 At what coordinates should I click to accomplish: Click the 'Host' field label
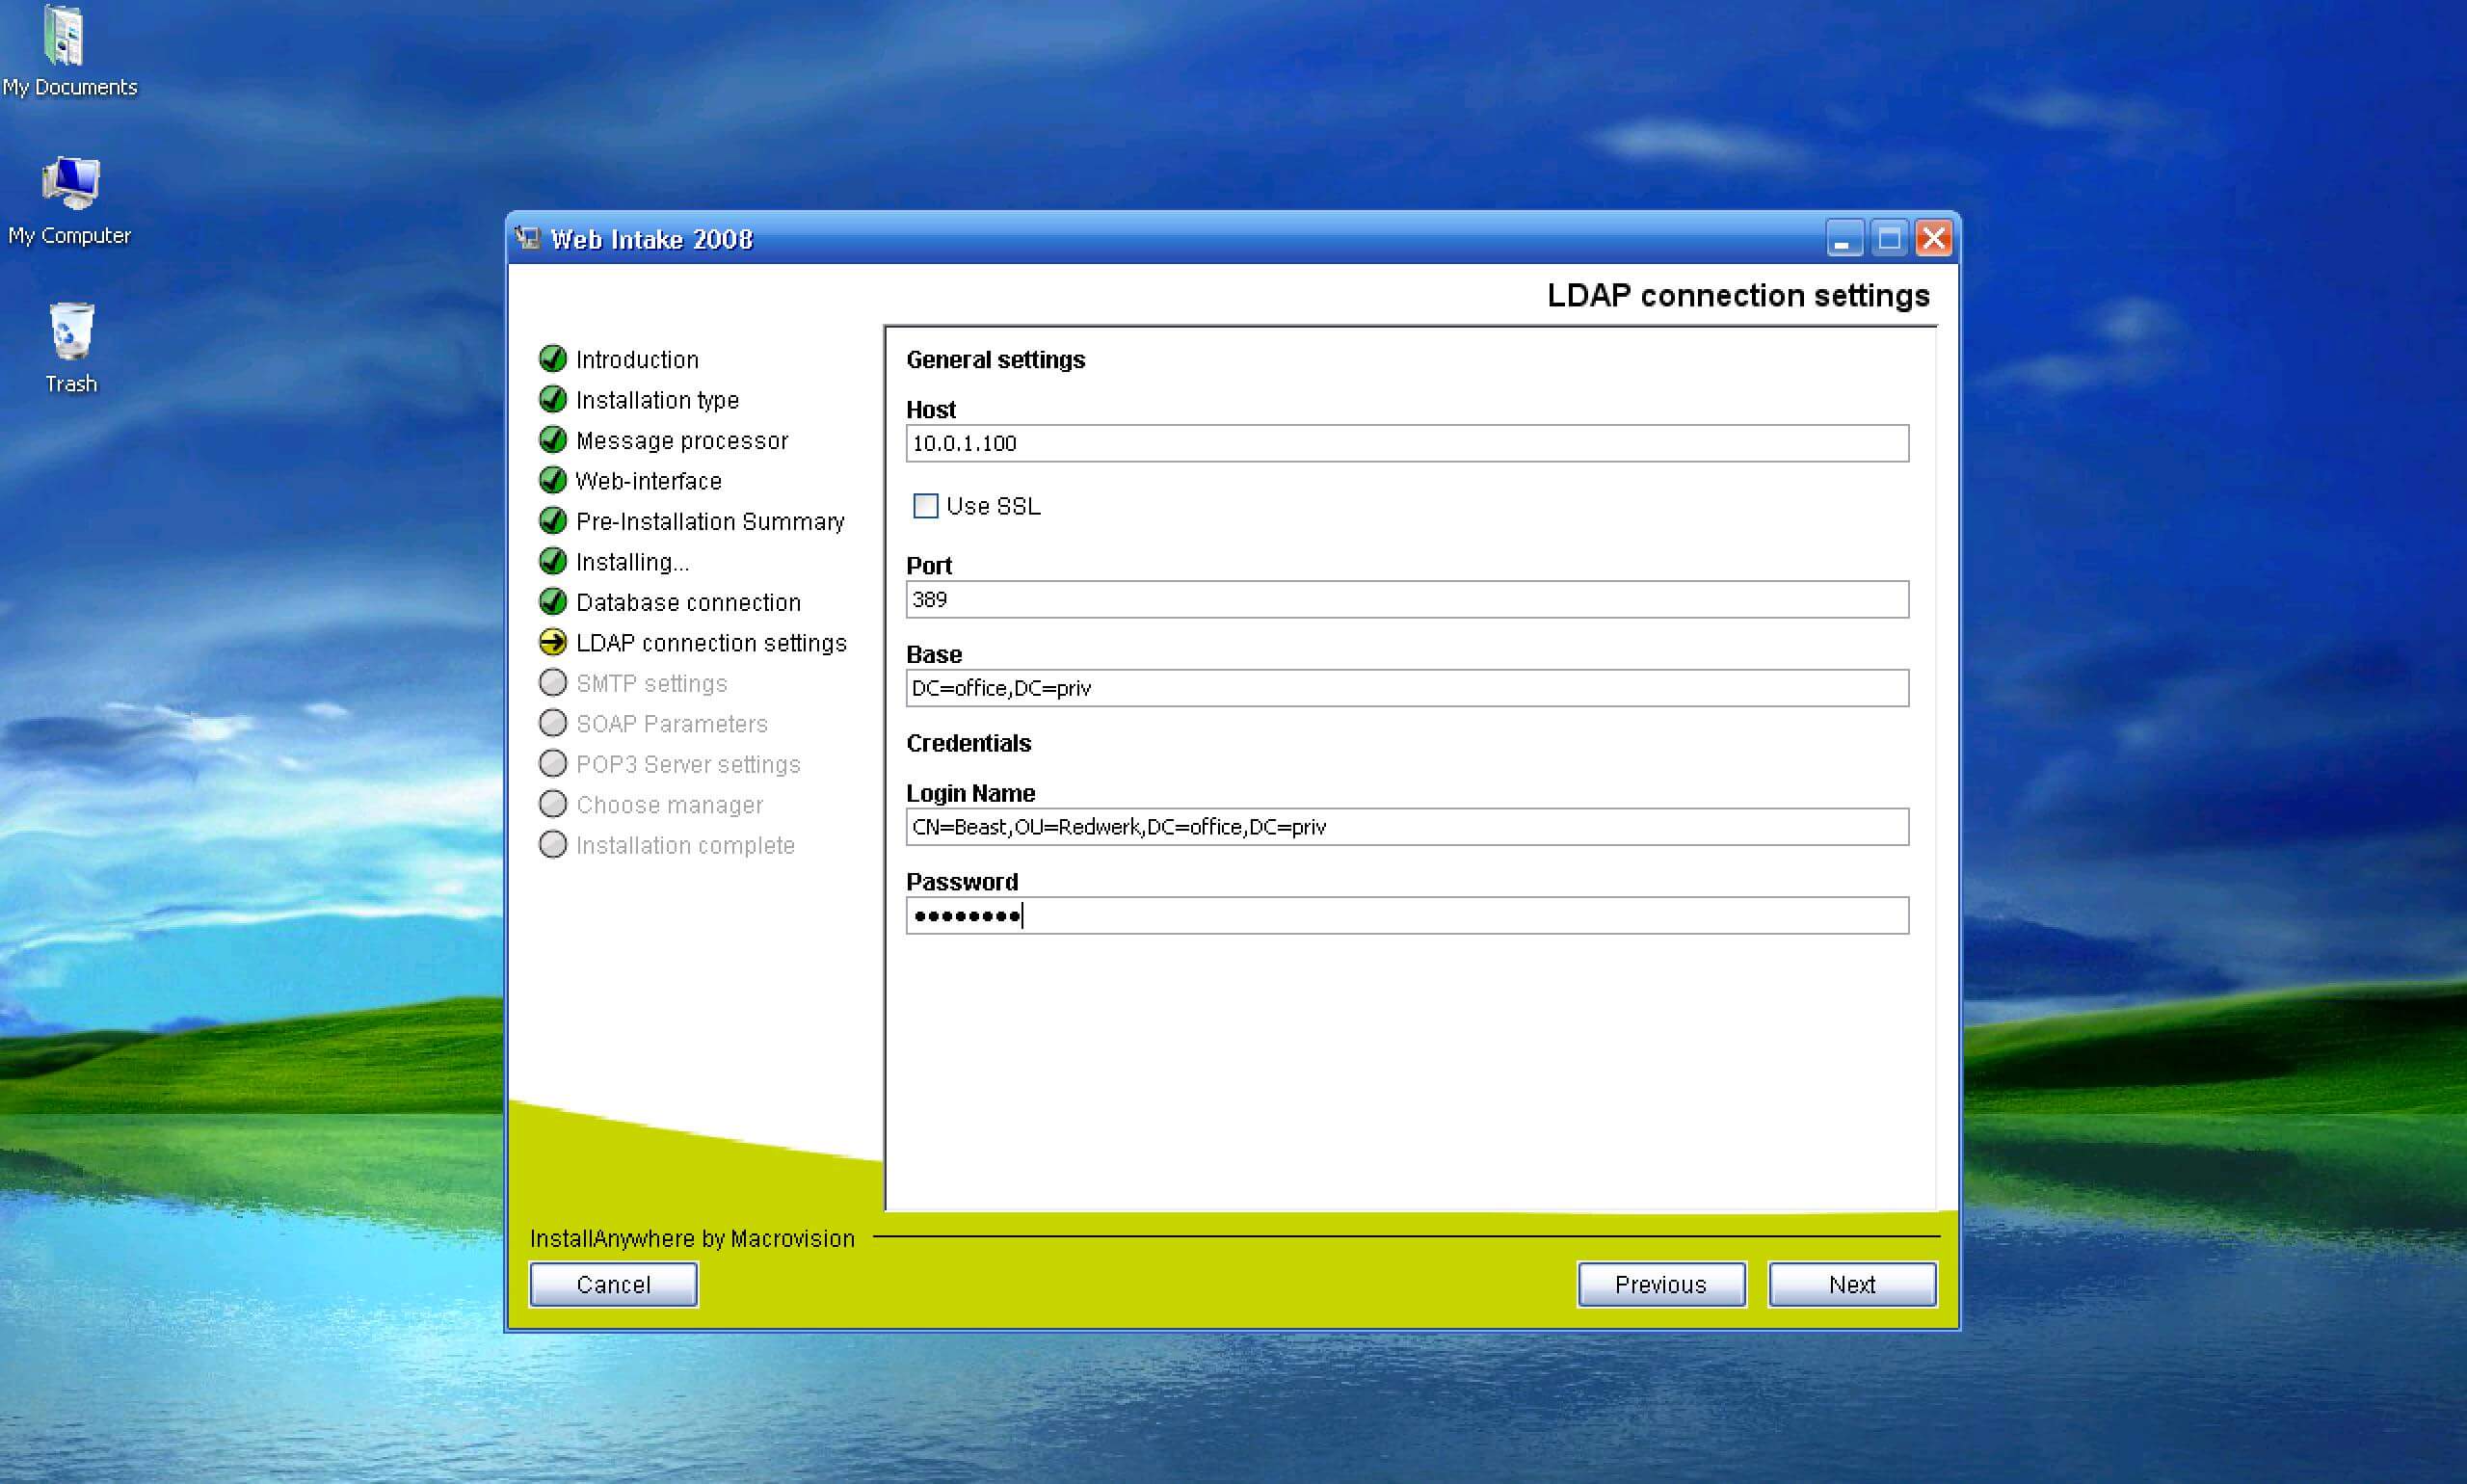[x=930, y=410]
